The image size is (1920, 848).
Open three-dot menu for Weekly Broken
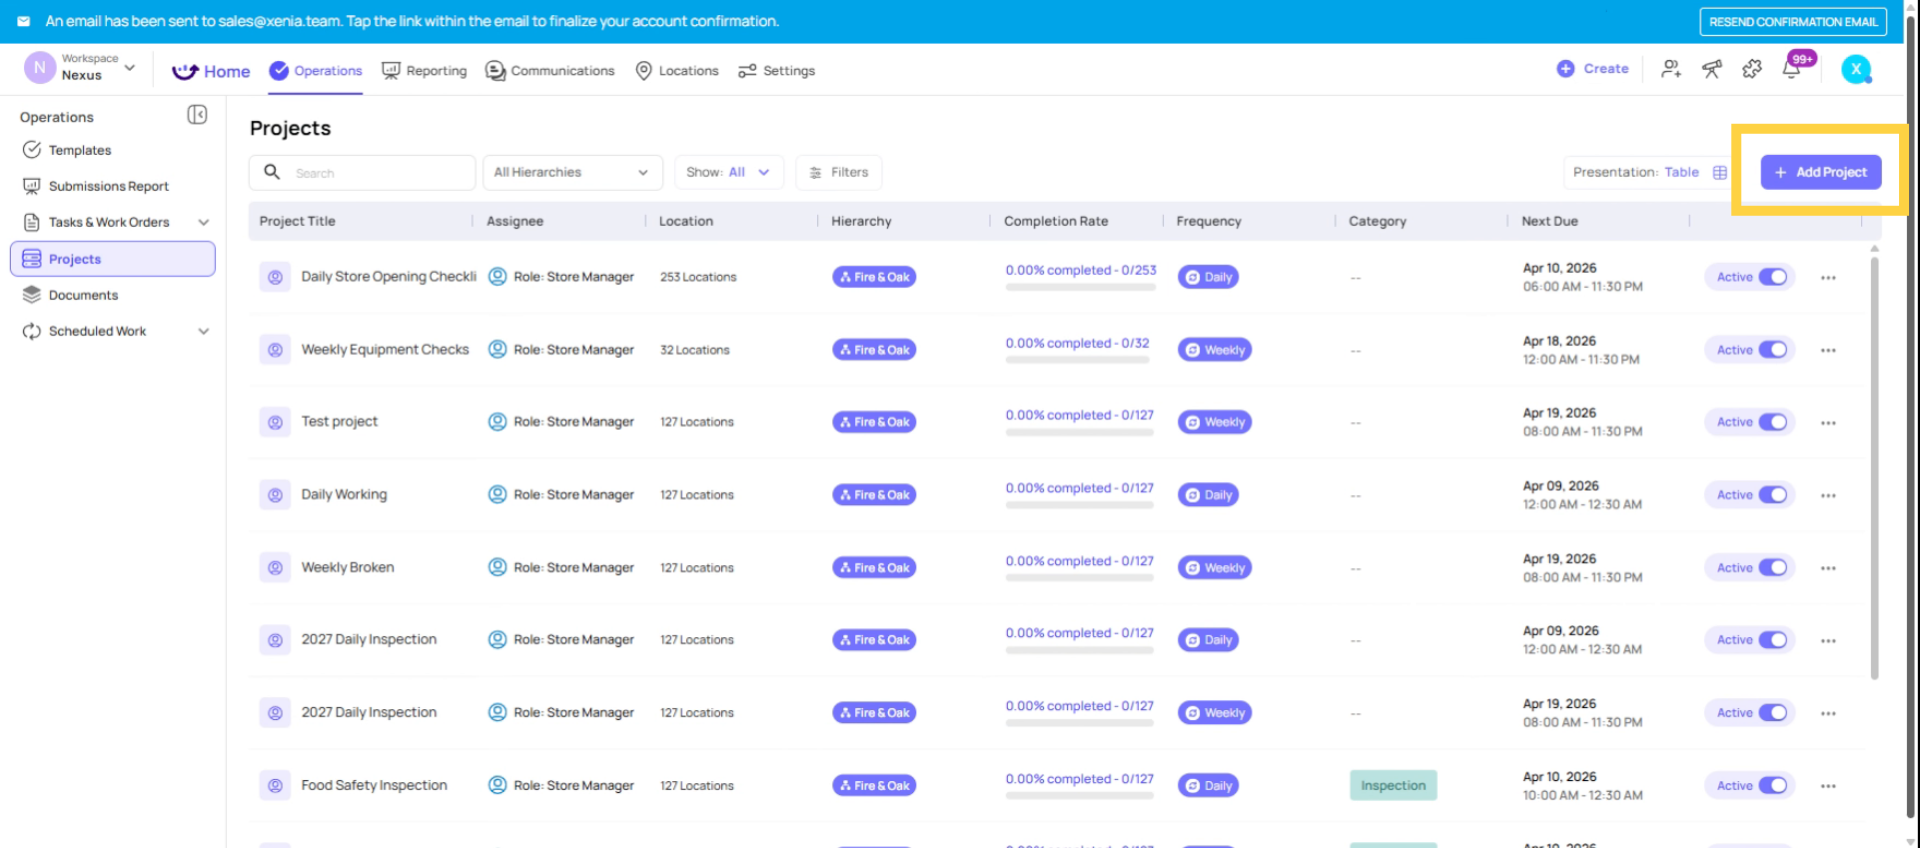[1828, 568]
